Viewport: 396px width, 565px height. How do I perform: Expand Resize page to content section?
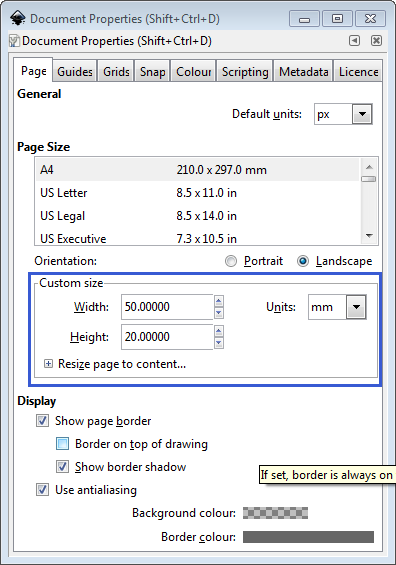click(48, 364)
